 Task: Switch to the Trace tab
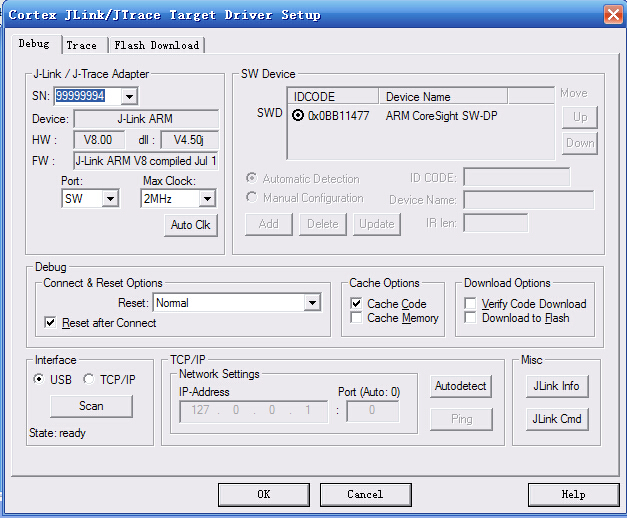[x=82, y=45]
